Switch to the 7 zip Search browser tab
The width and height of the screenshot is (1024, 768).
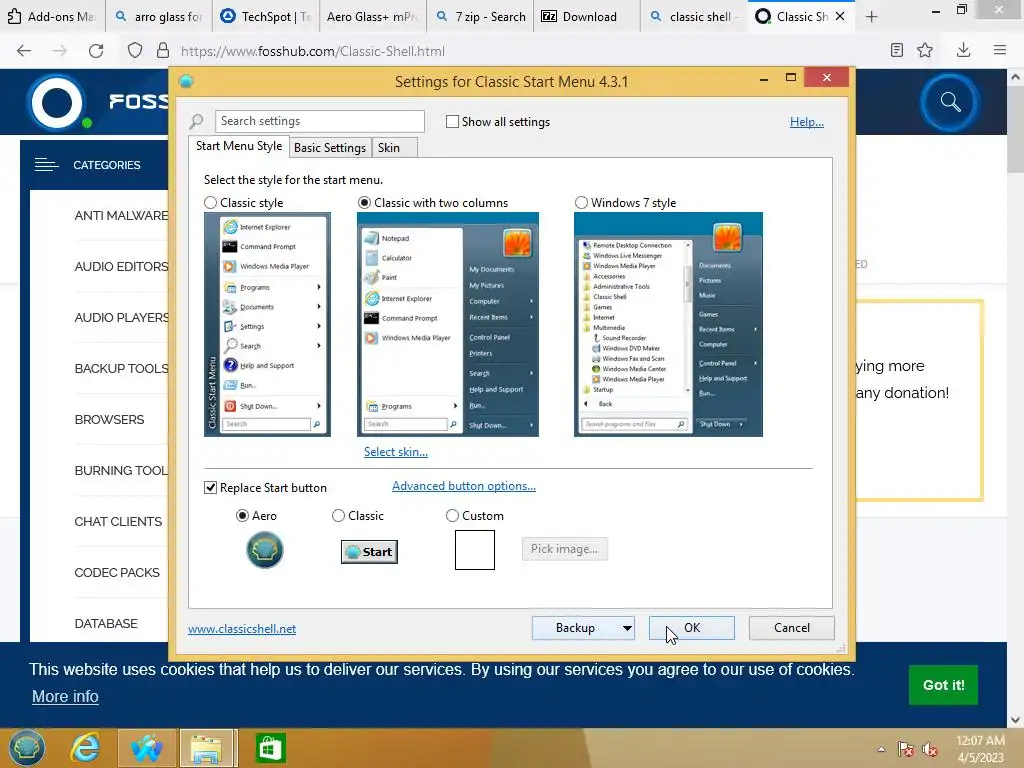click(x=481, y=16)
